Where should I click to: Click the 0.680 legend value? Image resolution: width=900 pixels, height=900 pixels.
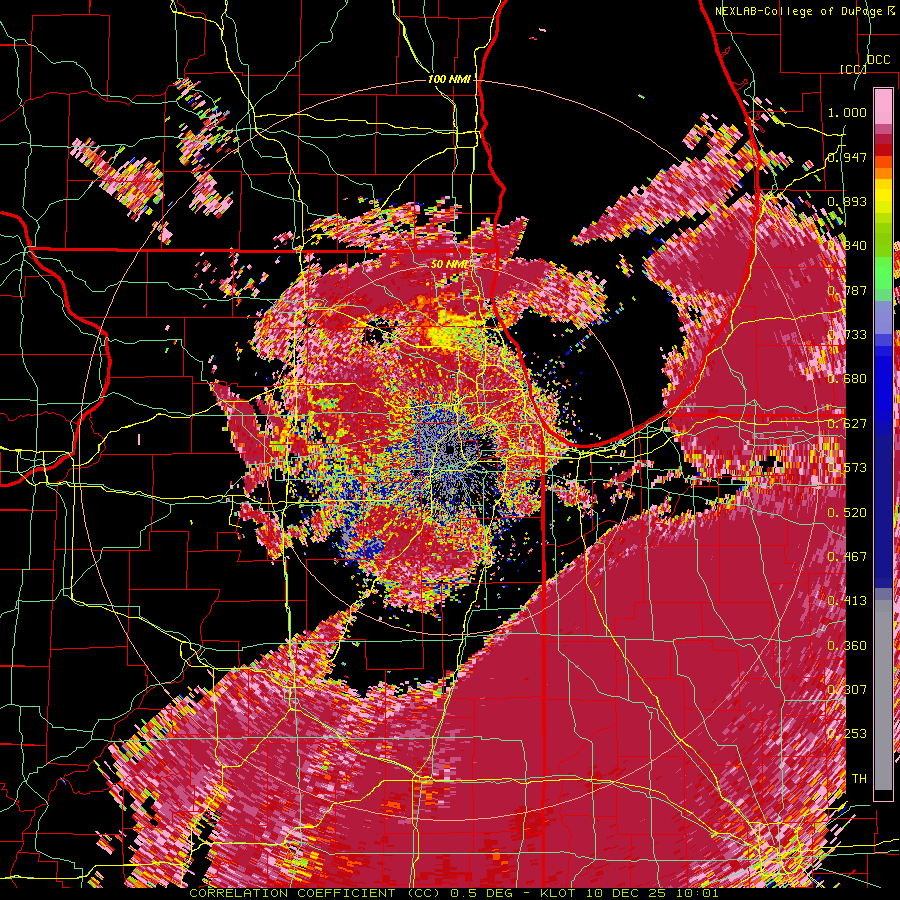847,379
